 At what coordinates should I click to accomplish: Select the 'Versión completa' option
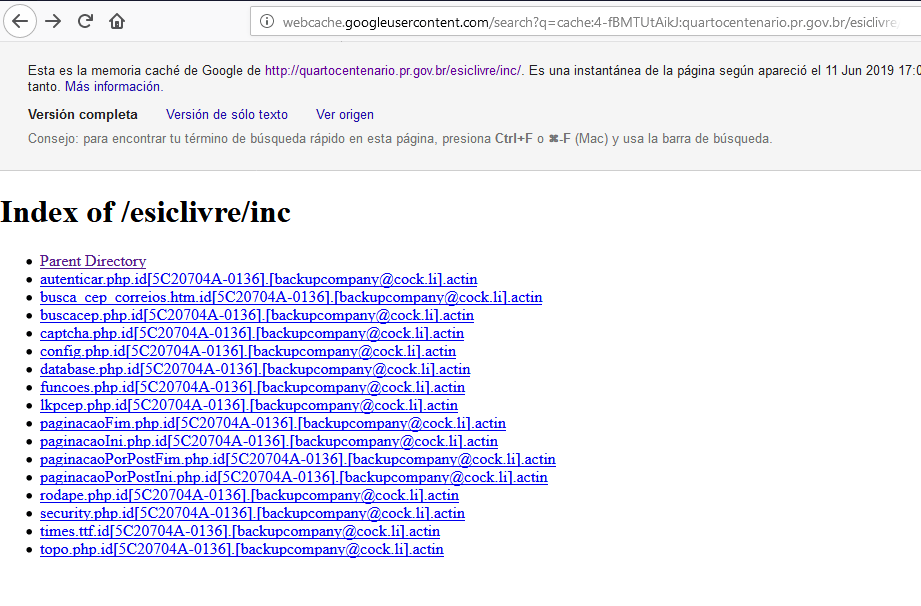click(83, 115)
